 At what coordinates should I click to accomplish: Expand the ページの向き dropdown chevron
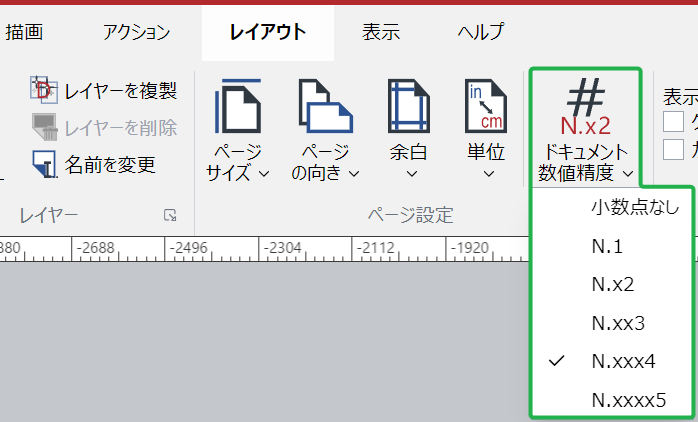(354, 174)
